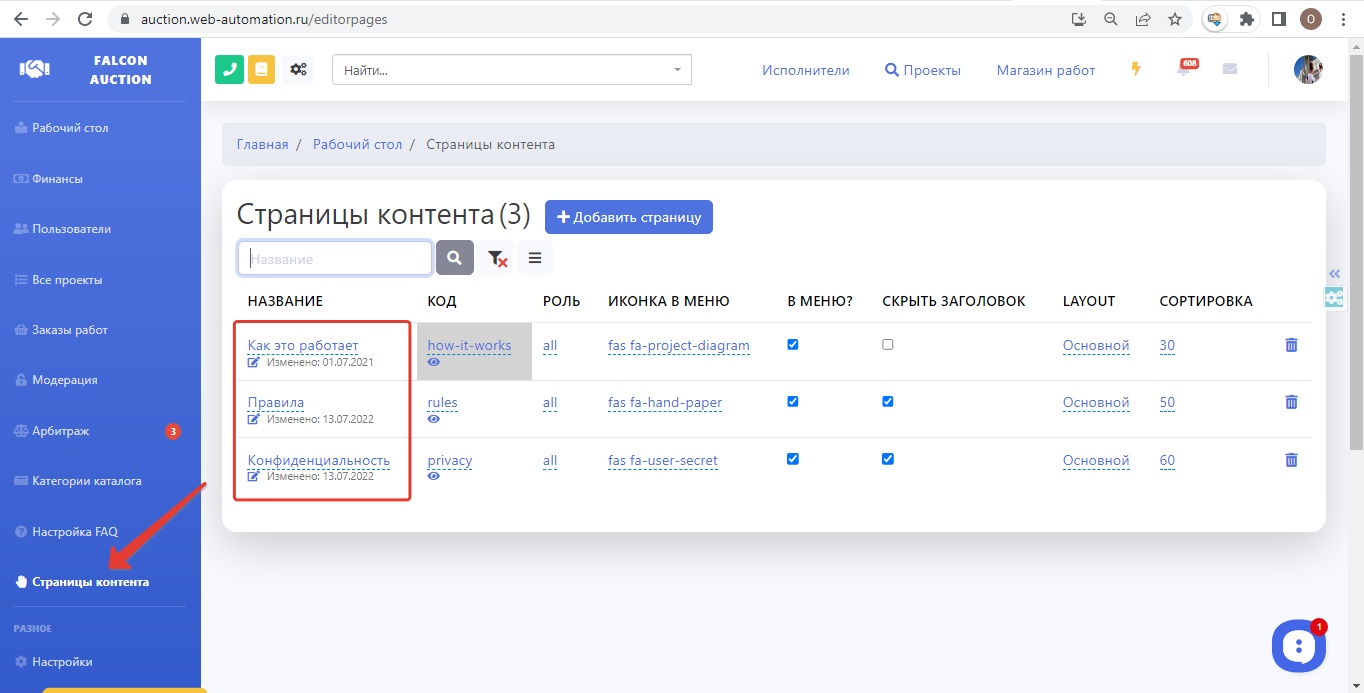Clear filters with the funnel icon

(497, 258)
